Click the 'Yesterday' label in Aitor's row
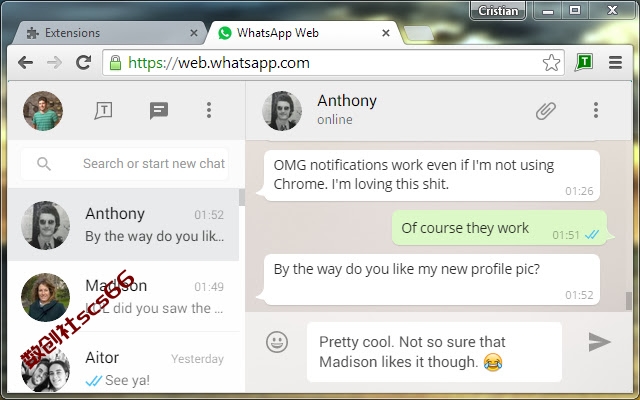 (x=198, y=359)
